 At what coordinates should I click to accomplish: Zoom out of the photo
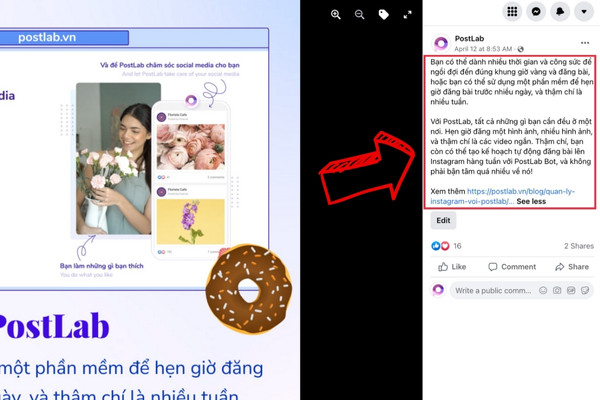coord(359,15)
